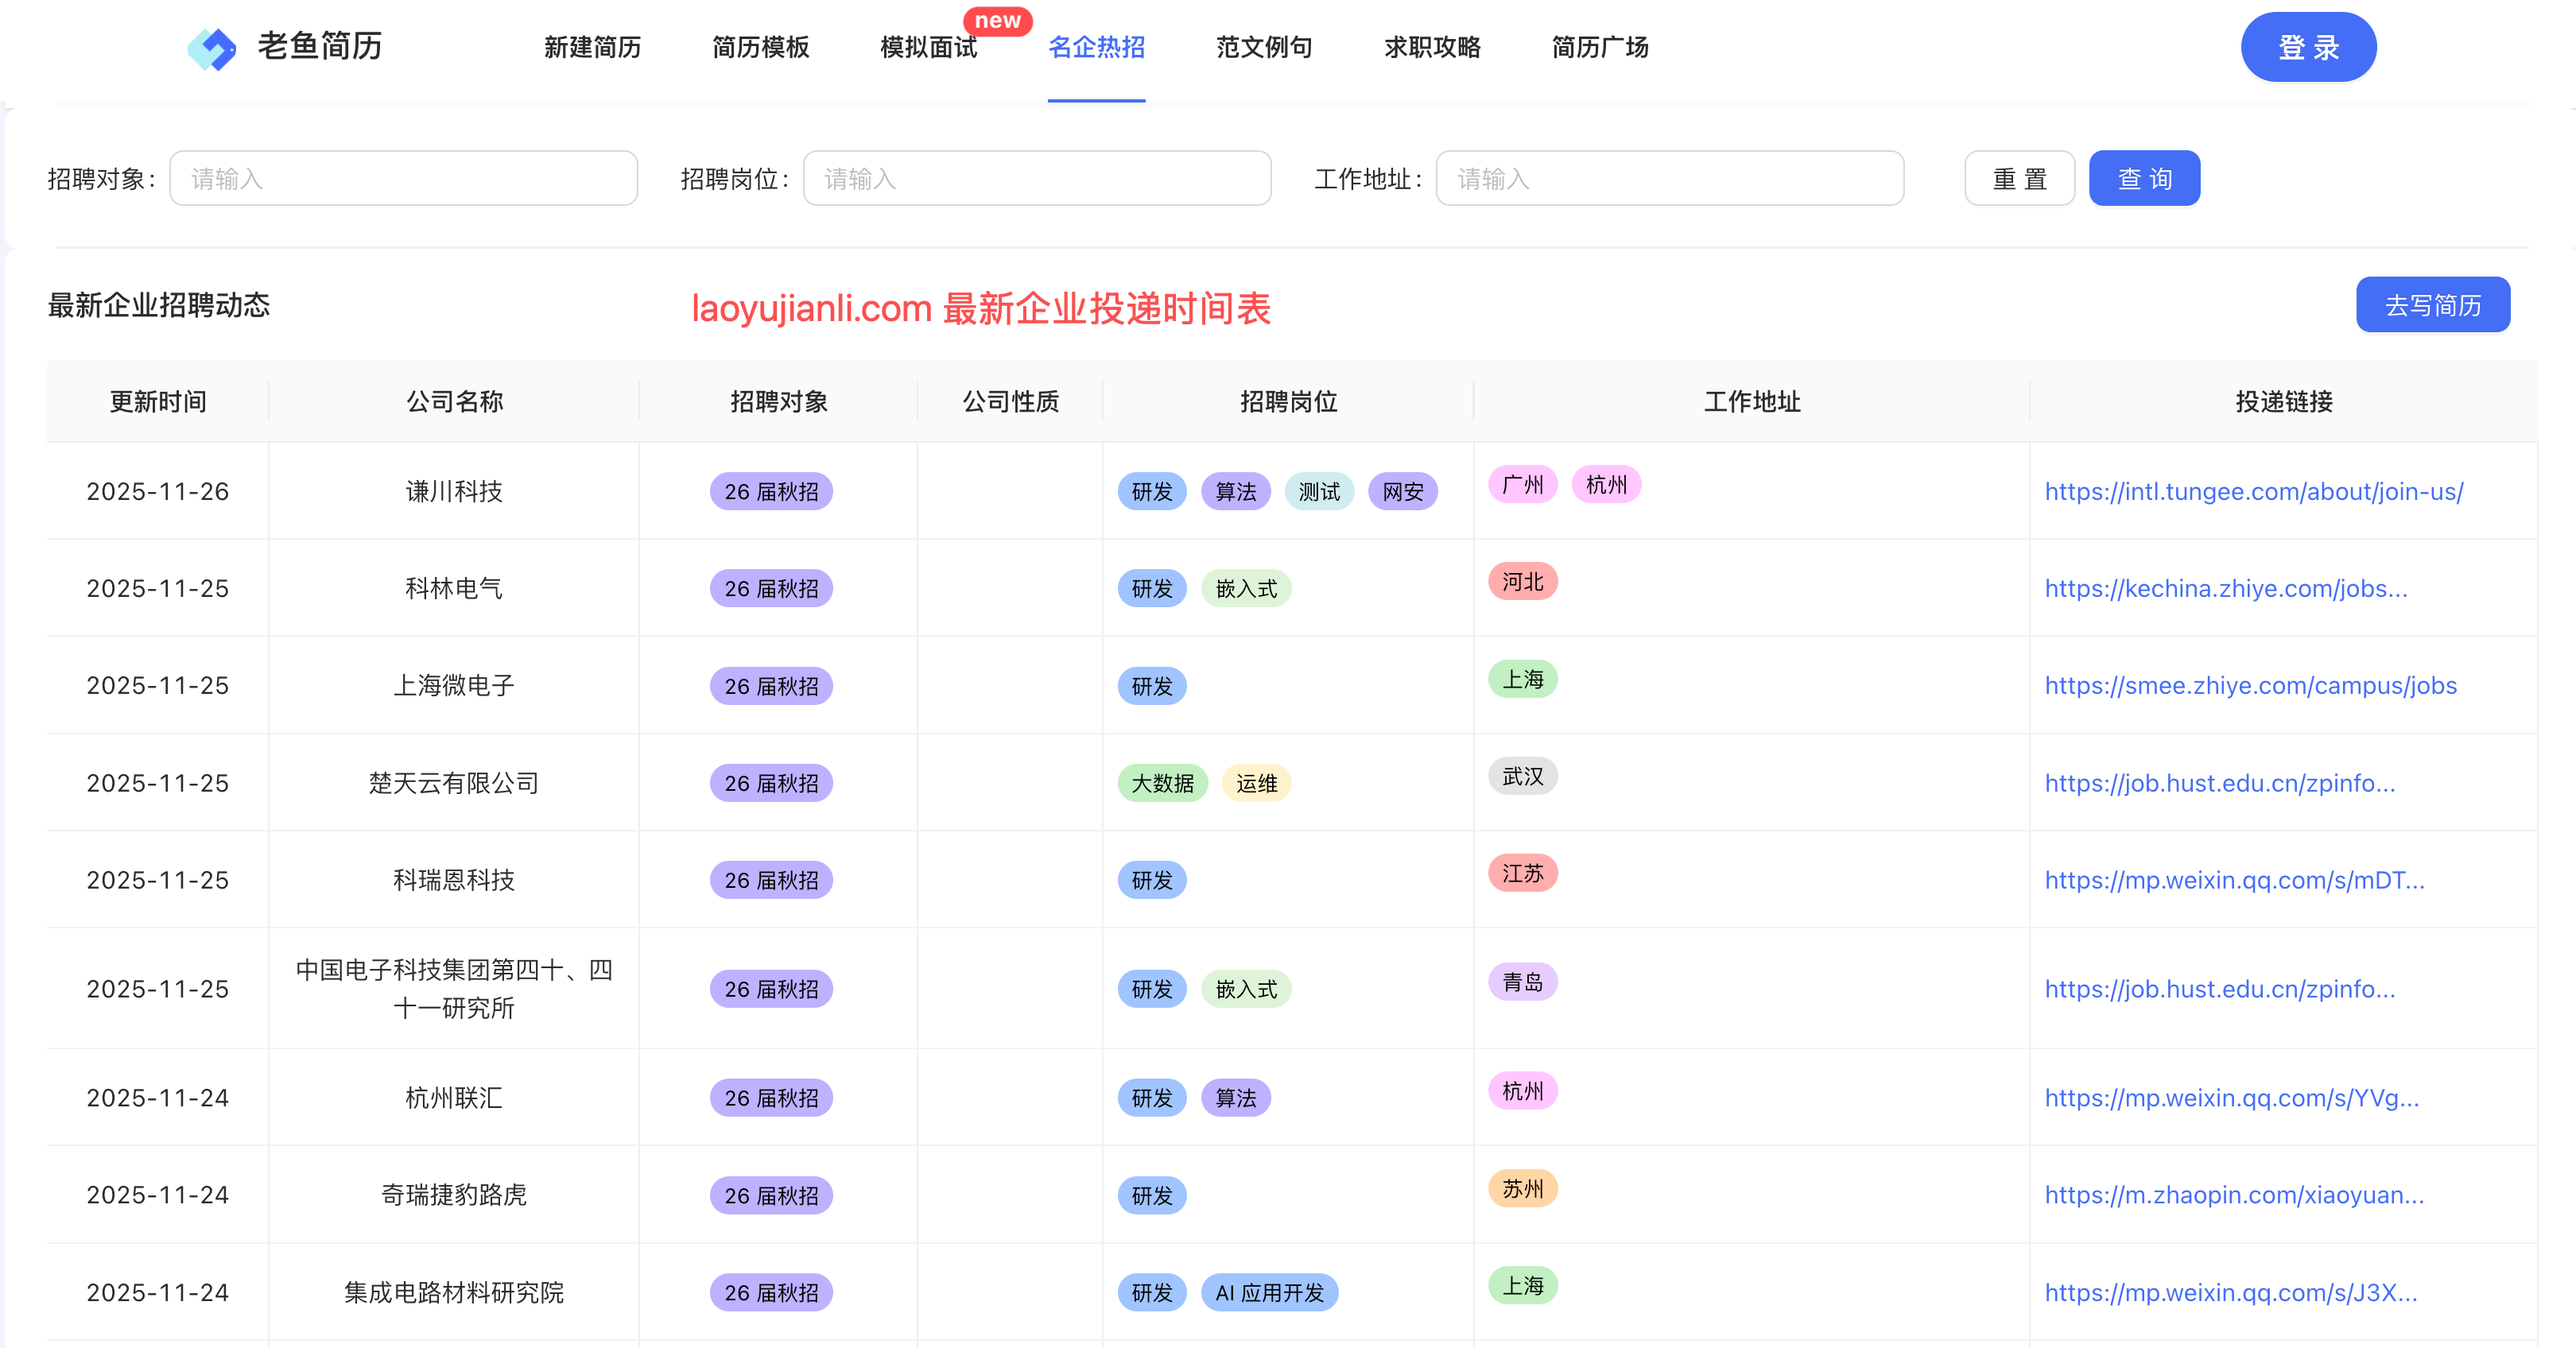
Task: Open the intl.tungee.com join-us link
Action: tap(2253, 492)
